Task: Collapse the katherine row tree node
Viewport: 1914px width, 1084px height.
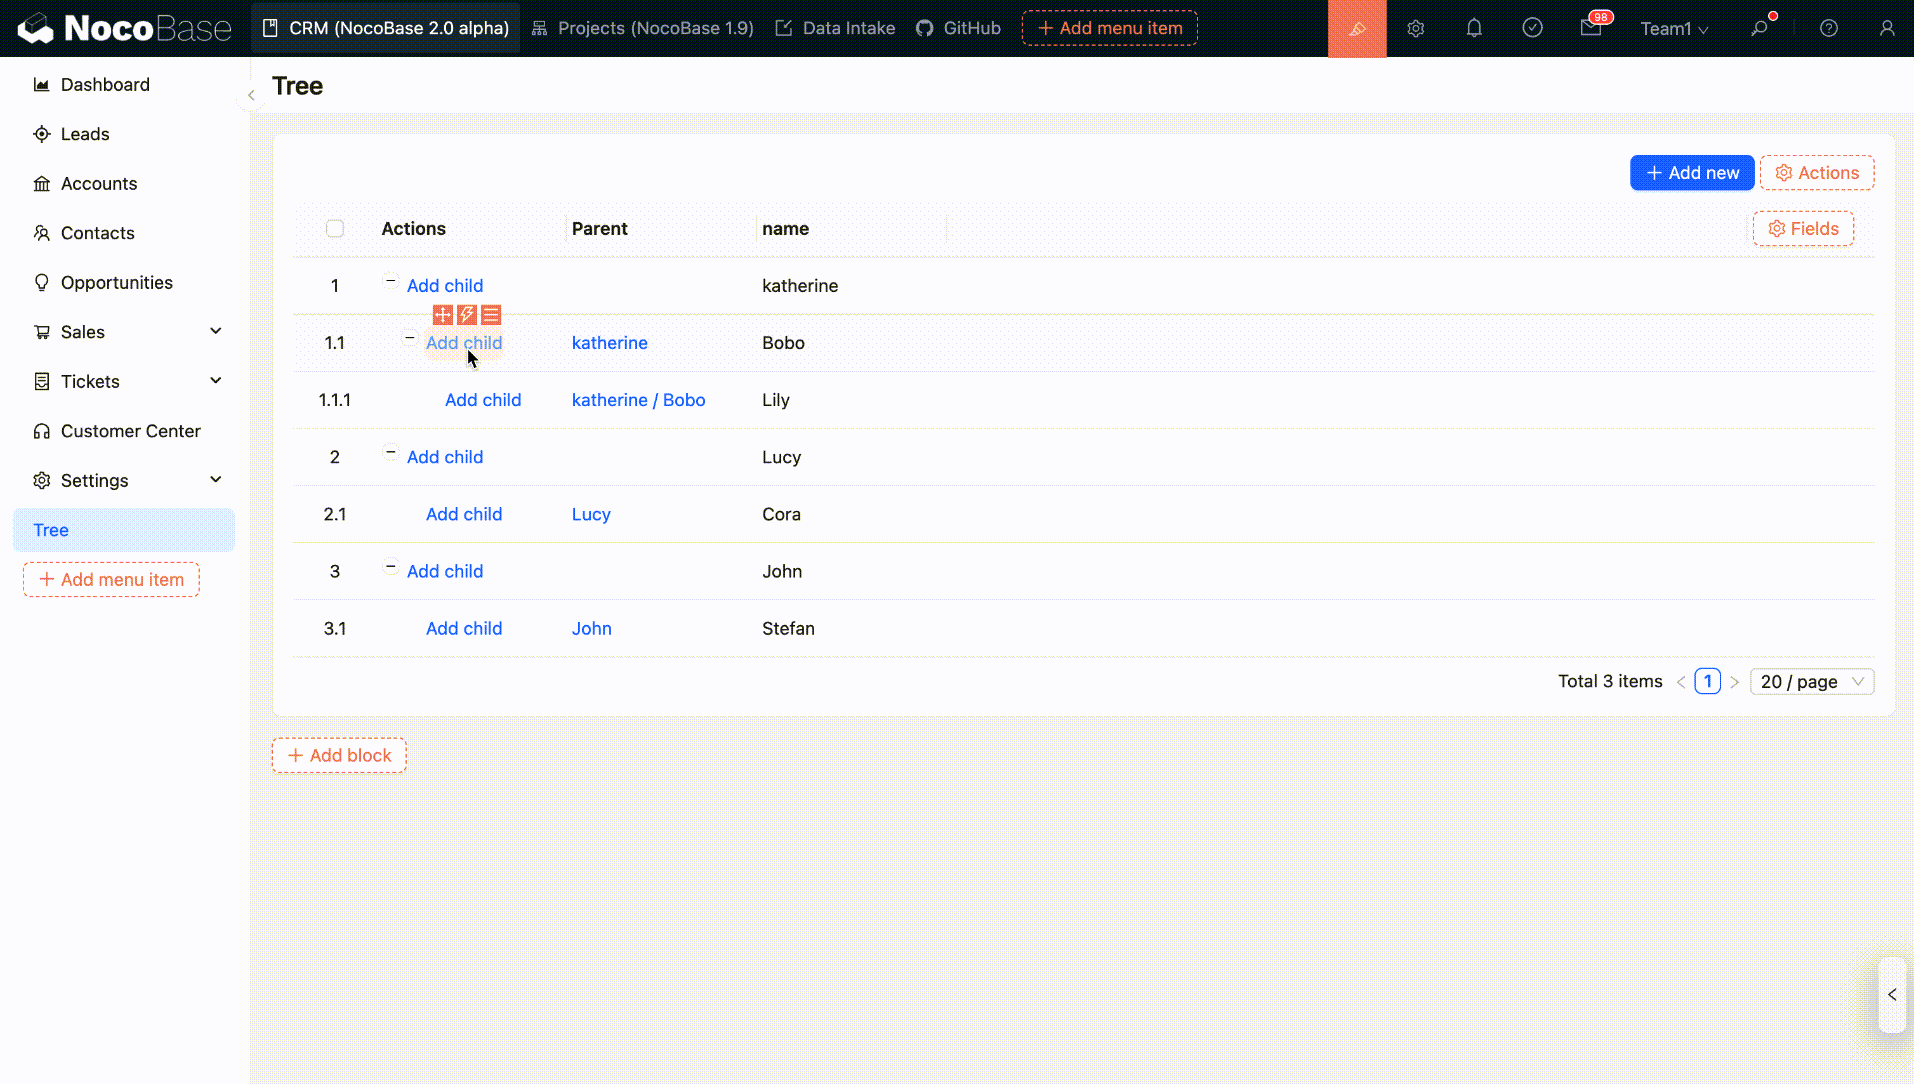Action: 391,281
